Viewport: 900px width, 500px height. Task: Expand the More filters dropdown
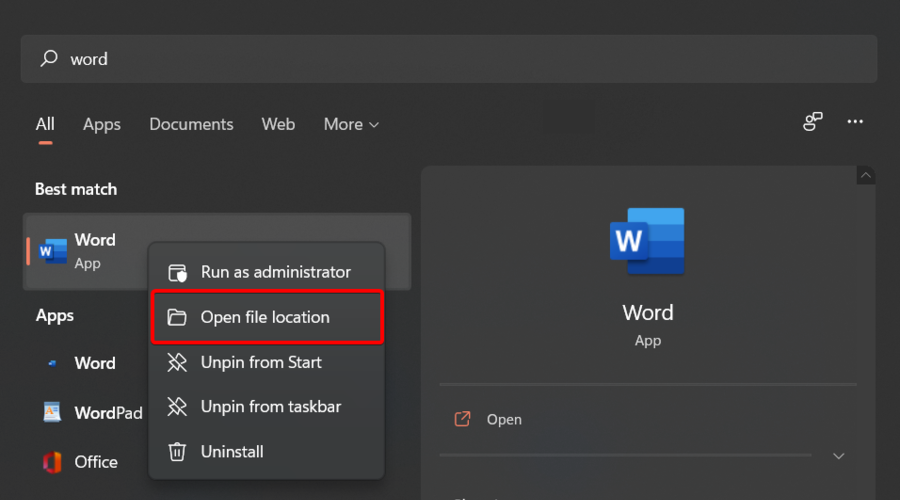pos(351,124)
